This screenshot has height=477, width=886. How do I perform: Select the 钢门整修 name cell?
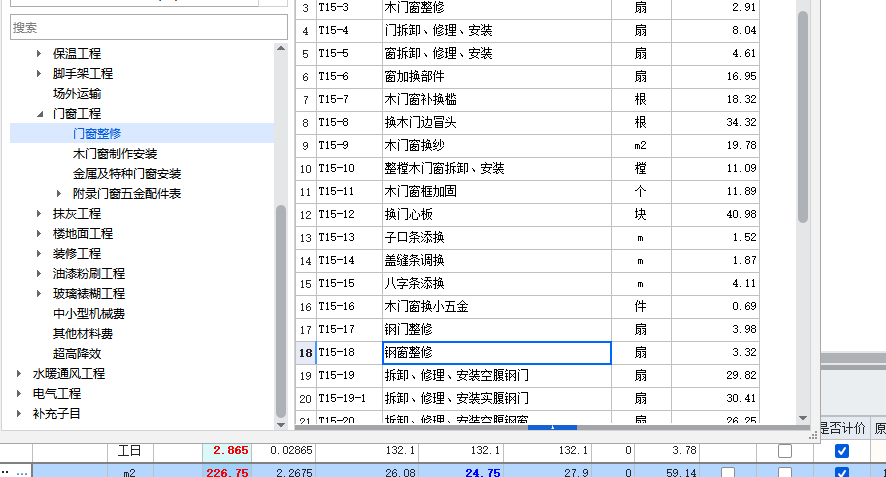click(497, 329)
